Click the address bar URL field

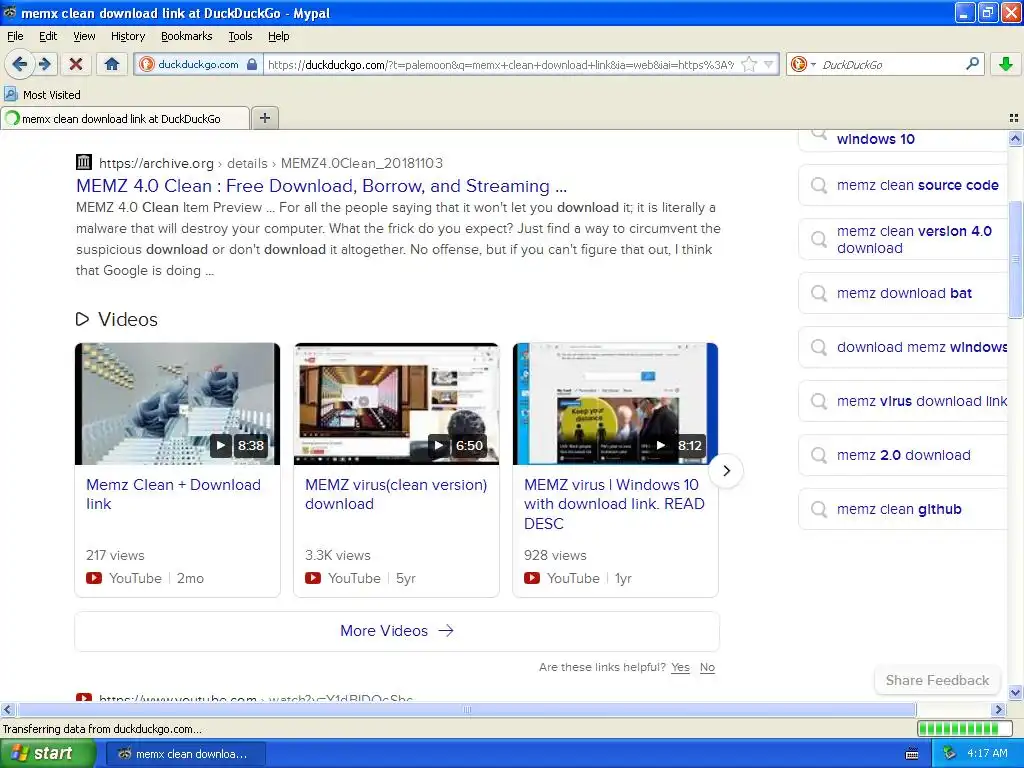pyautogui.click(x=500, y=65)
